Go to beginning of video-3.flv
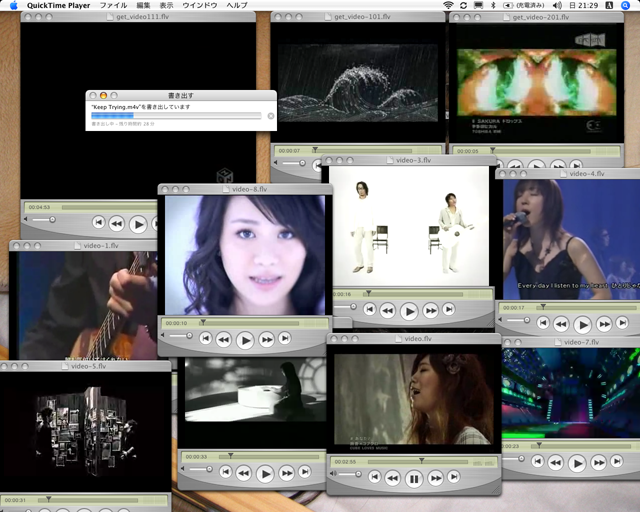Viewport: 640px width, 512px height. 369,309
